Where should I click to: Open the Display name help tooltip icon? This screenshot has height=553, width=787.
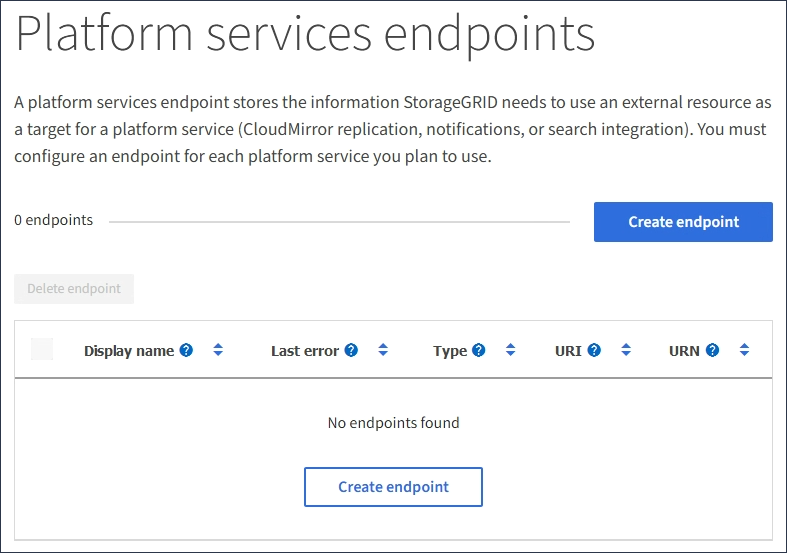pyautogui.click(x=186, y=351)
